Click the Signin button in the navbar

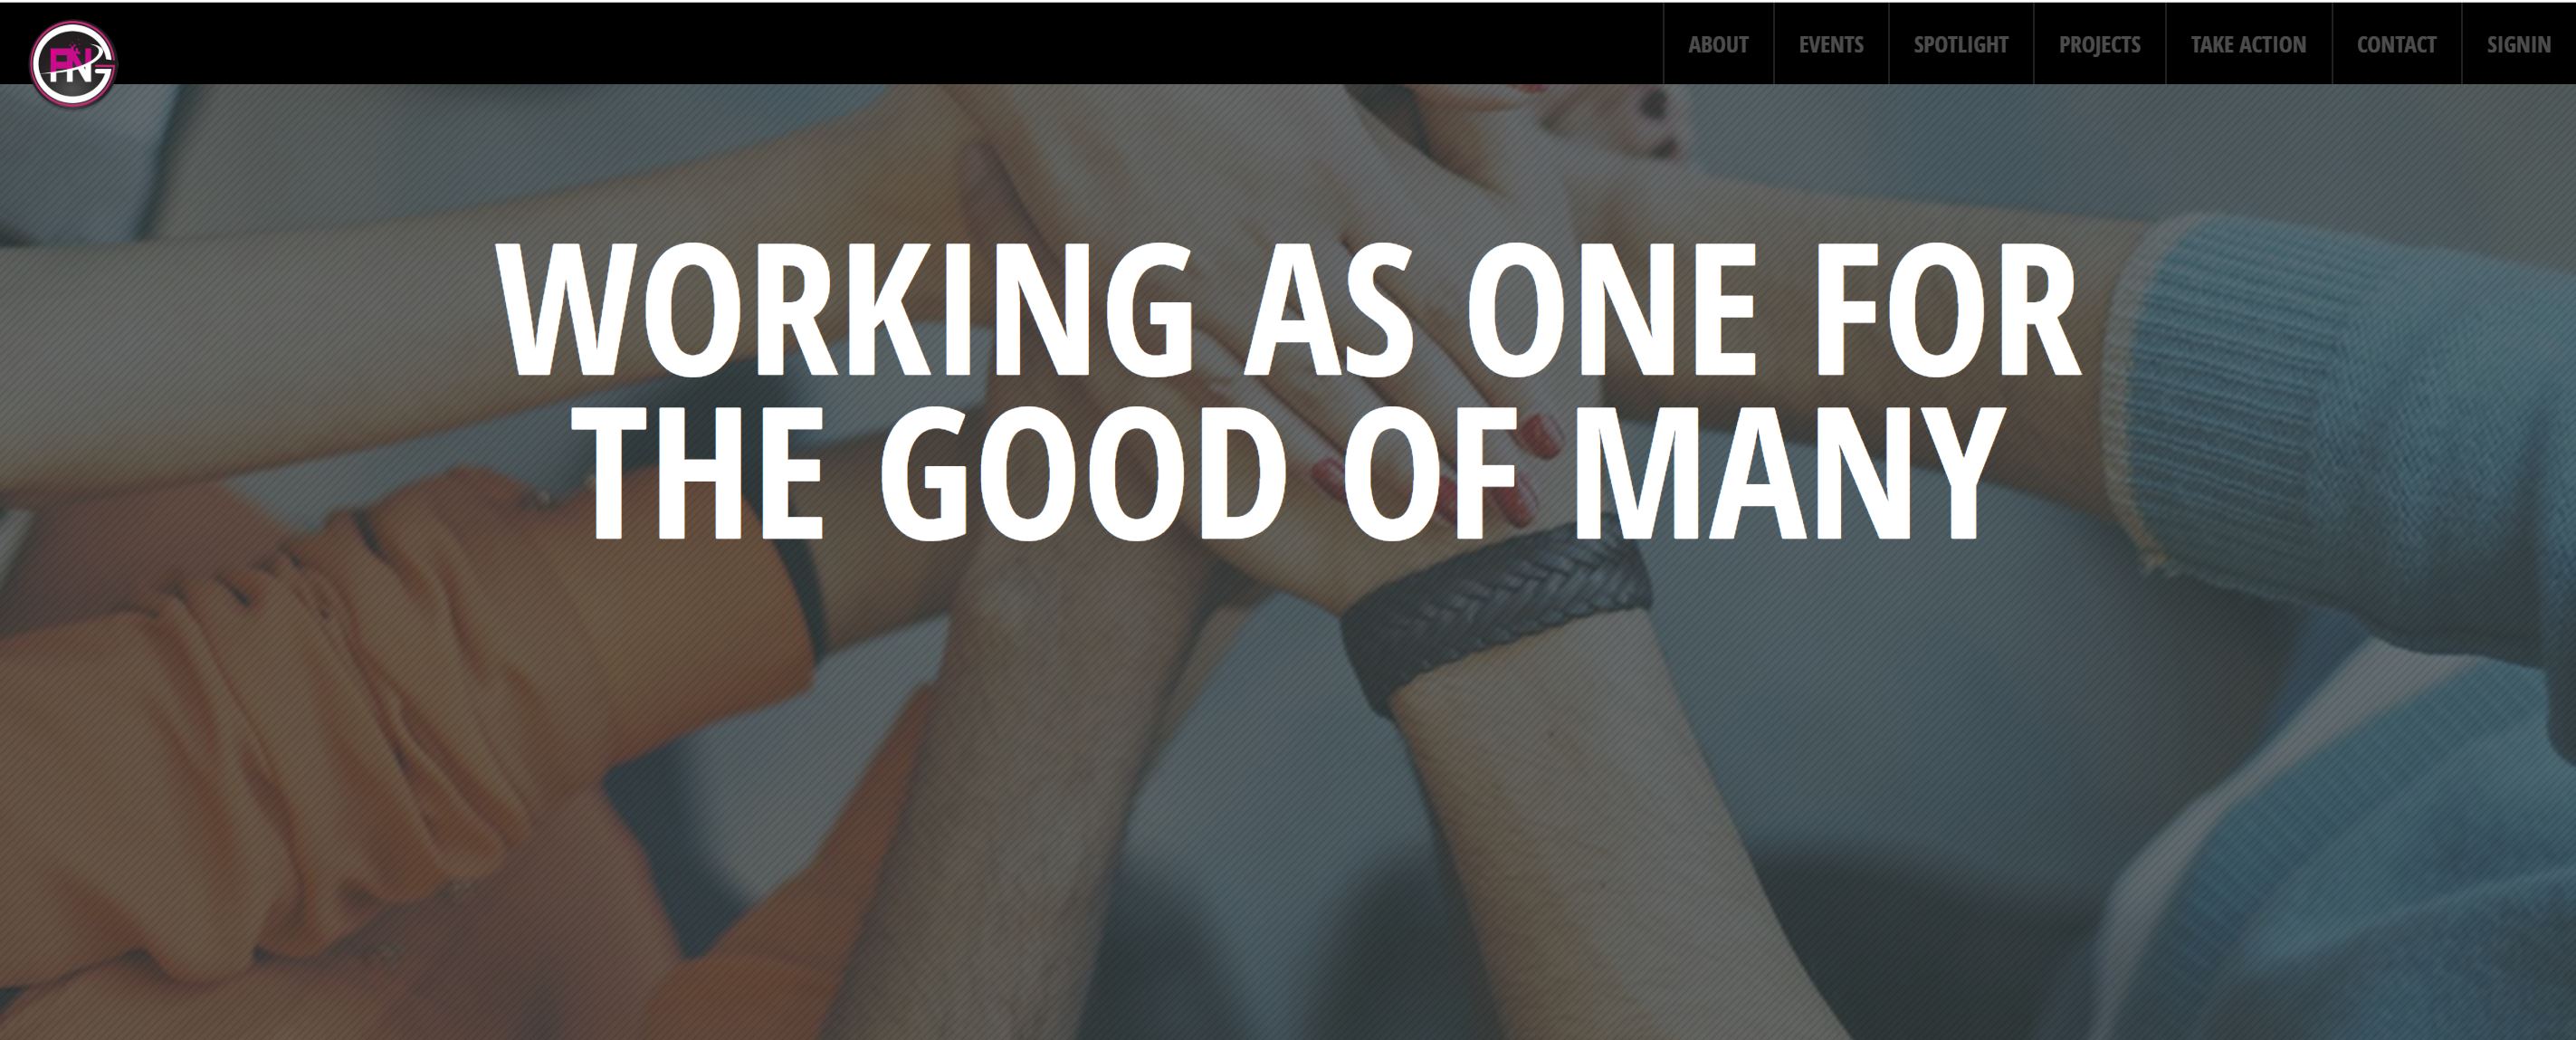tap(2518, 44)
